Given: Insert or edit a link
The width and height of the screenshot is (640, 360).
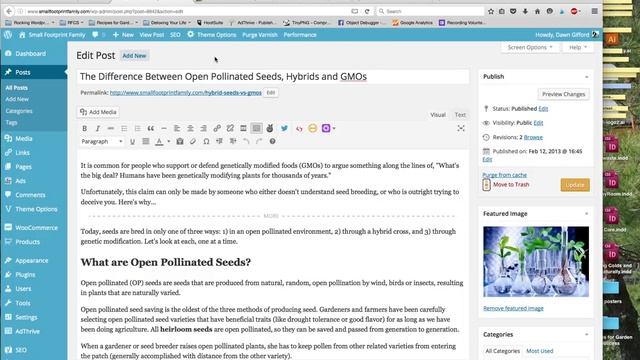Looking at the screenshot, I should tap(217, 128).
